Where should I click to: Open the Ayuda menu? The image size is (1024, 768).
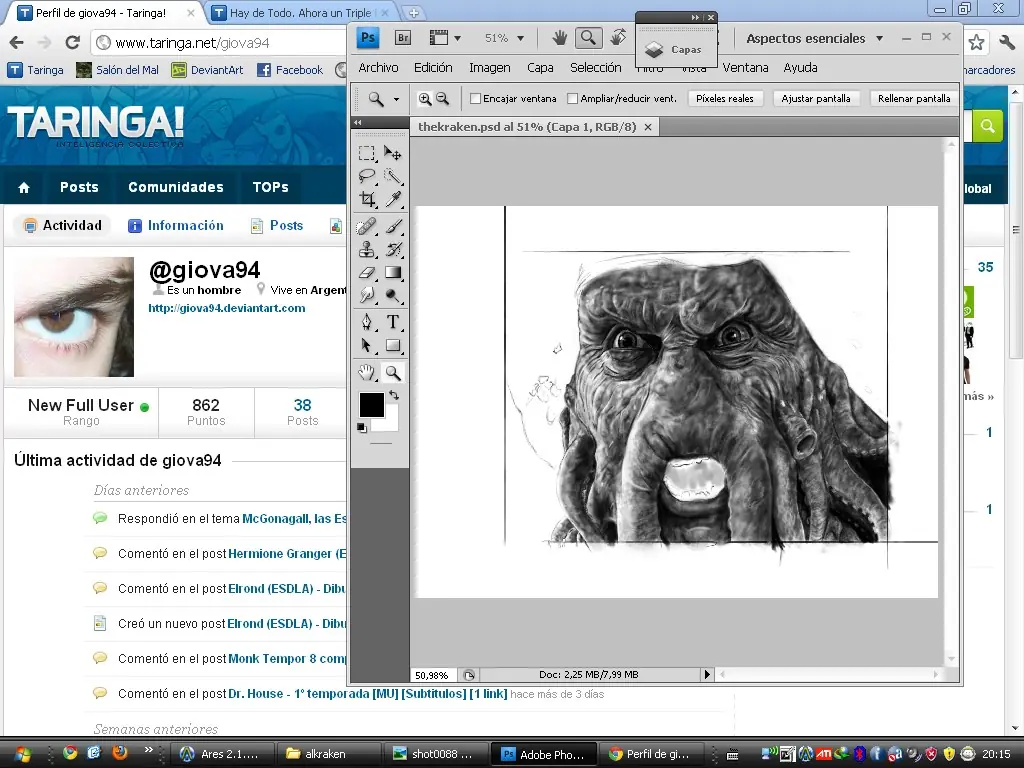[801, 67]
